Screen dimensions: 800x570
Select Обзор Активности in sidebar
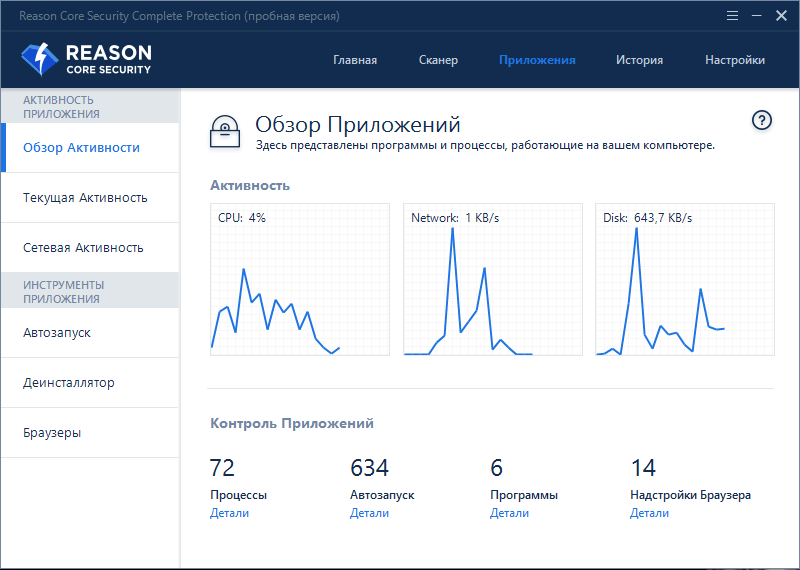(x=90, y=147)
